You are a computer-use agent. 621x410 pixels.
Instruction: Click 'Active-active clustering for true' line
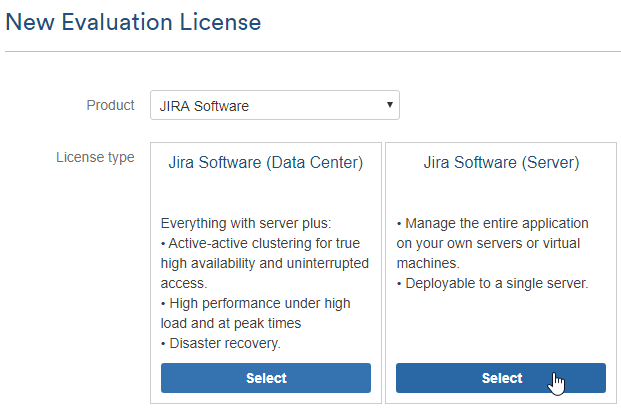click(260, 243)
